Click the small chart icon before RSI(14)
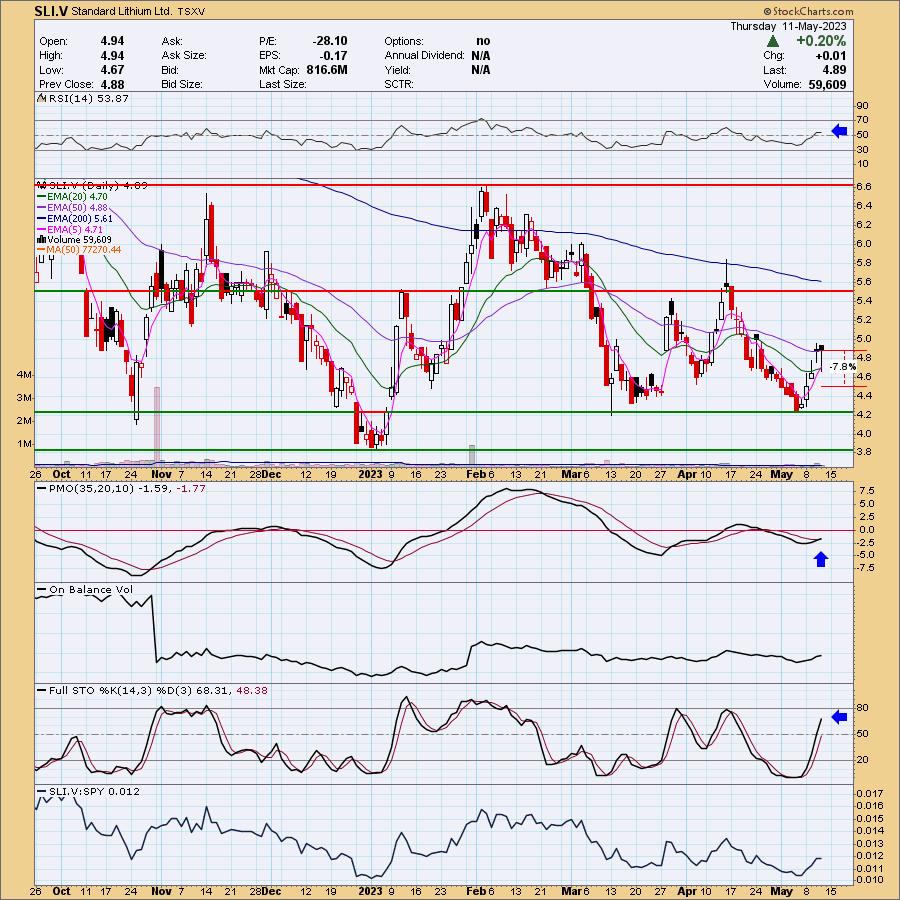 tap(41, 98)
